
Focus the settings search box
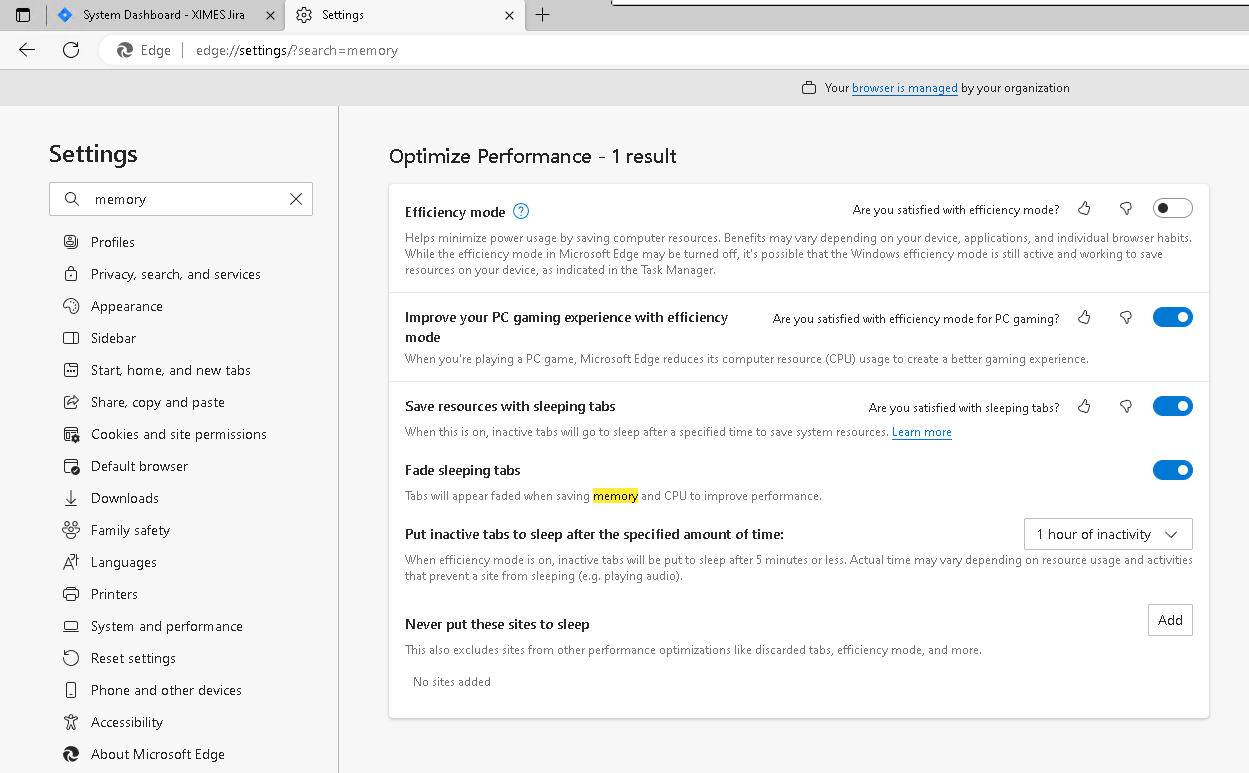click(x=181, y=199)
